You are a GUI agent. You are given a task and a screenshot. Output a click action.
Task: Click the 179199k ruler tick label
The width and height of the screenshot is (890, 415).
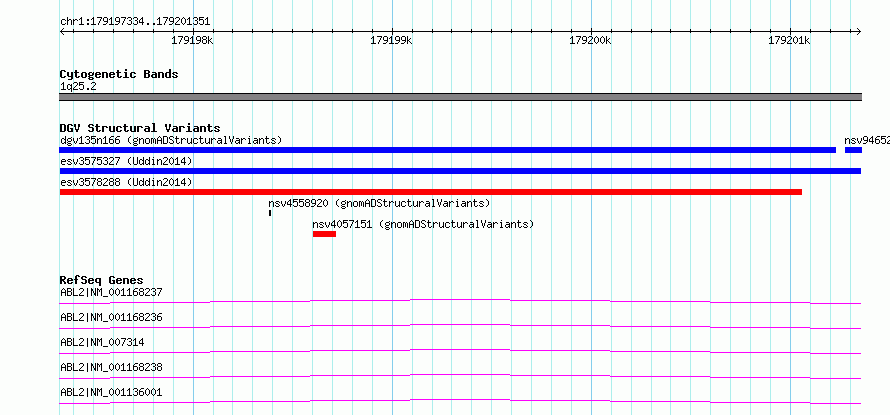[391, 40]
